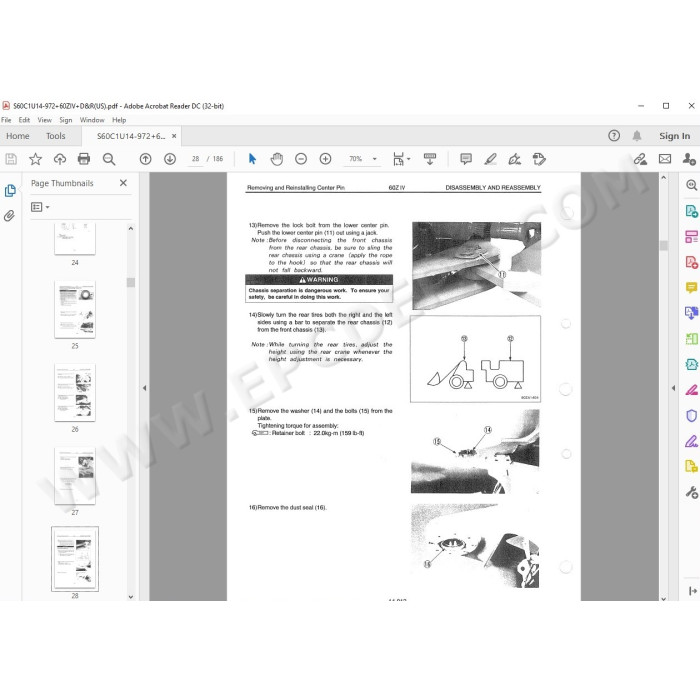Click the page number 28 field

[x=195, y=159]
